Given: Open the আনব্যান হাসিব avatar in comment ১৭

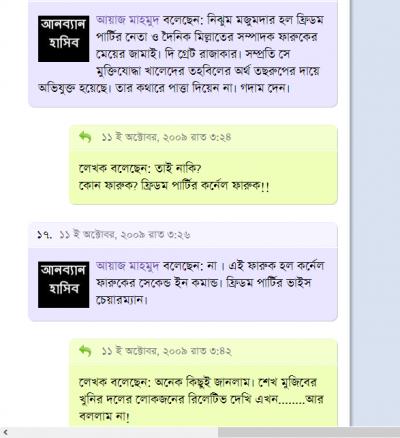Looking at the screenshot, I should click(64, 285).
